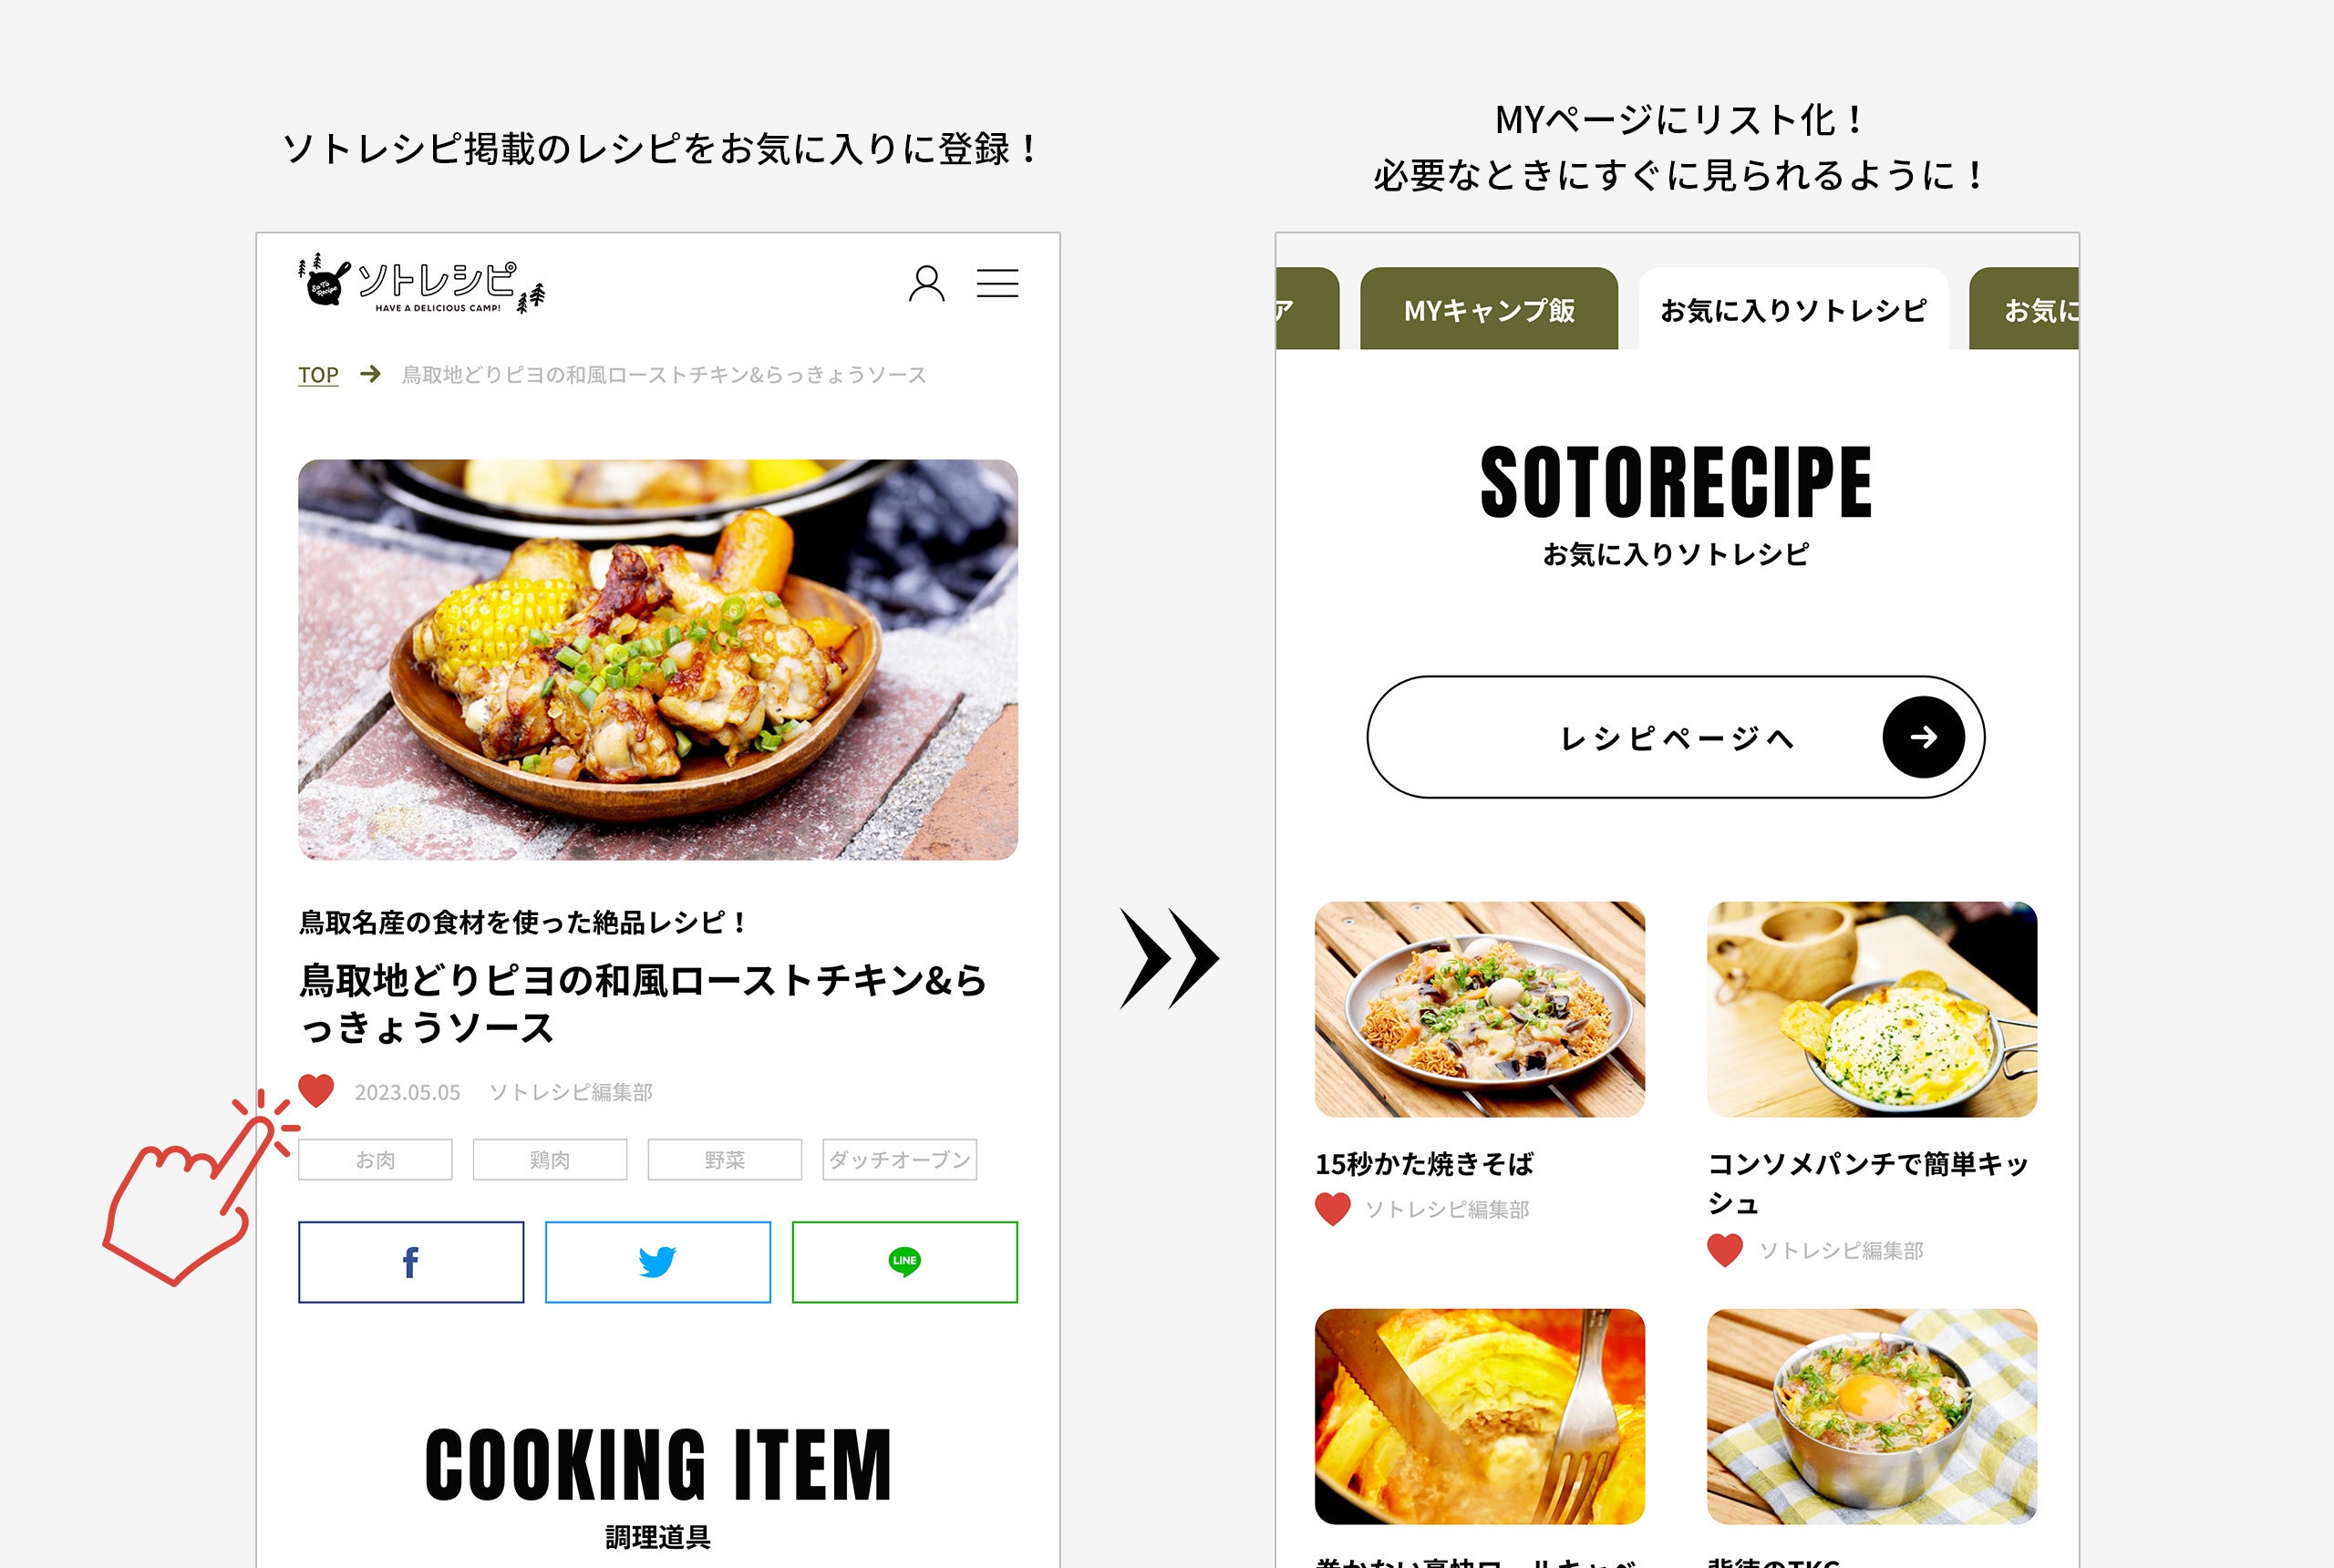This screenshot has height=1568, width=2334.
Task: Share the recipe via Facebook icon
Action: (x=411, y=1262)
